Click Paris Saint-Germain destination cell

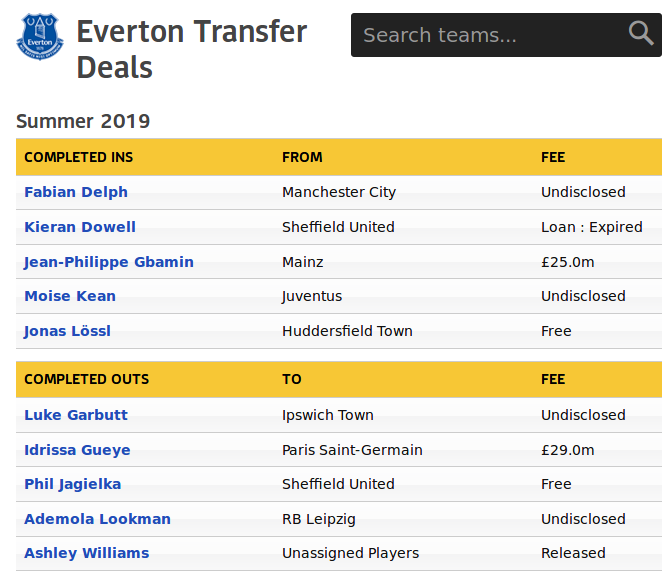(x=352, y=450)
